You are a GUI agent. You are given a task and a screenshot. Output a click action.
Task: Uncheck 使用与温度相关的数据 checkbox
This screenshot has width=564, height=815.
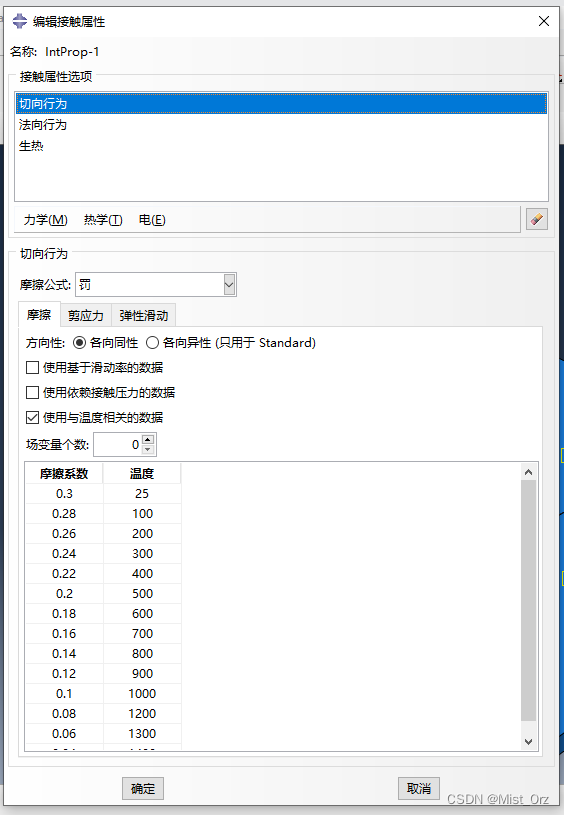pyautogui.click(x=32, y=417)
